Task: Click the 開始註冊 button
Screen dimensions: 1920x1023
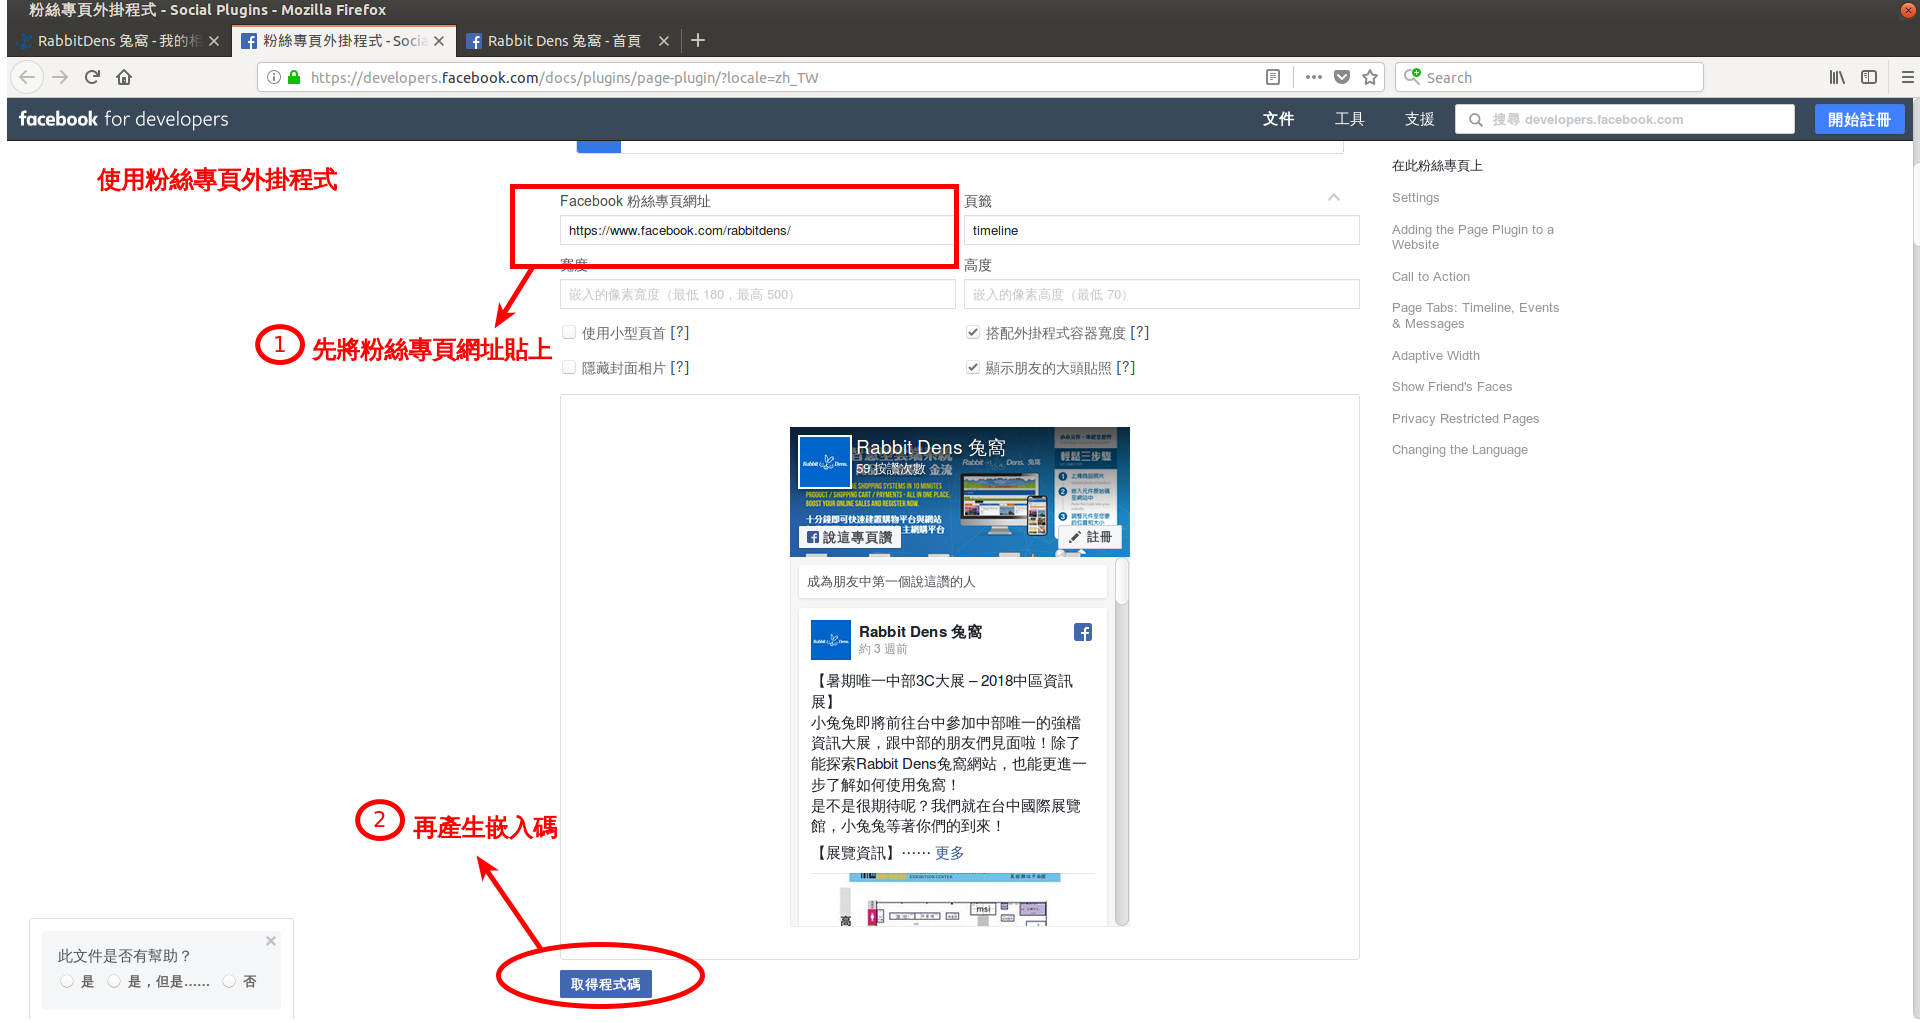Action: click(1859, 119)
